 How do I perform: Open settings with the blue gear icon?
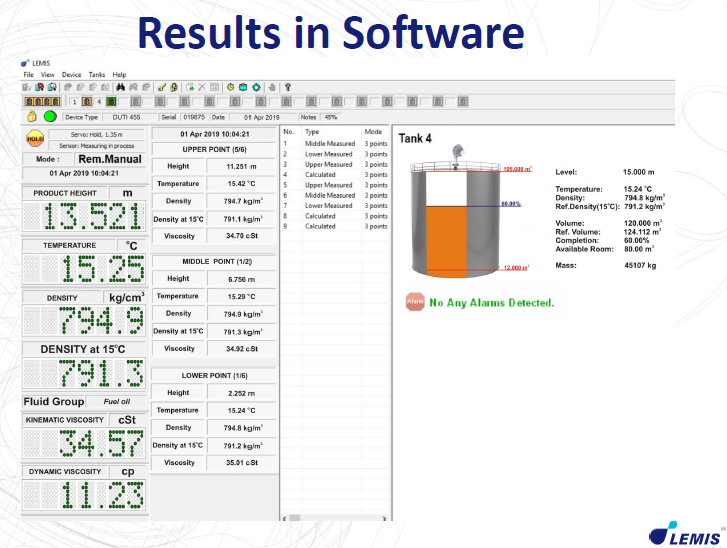tap(256, 87)
